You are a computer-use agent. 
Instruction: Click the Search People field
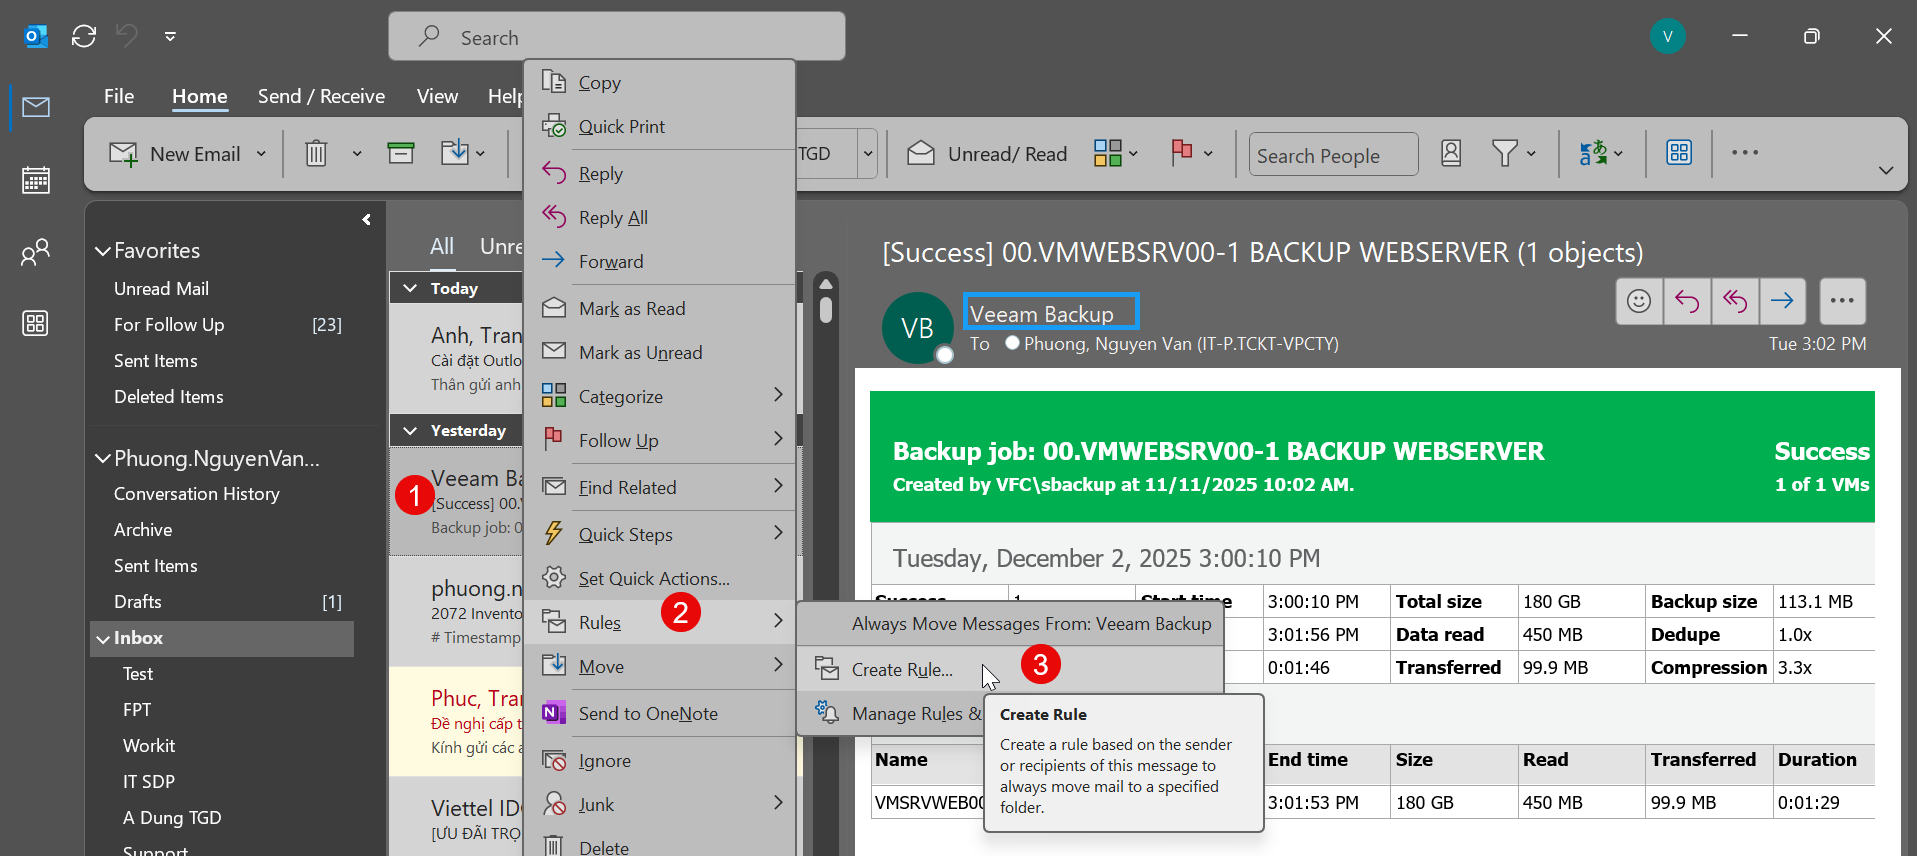(1332, 155)
